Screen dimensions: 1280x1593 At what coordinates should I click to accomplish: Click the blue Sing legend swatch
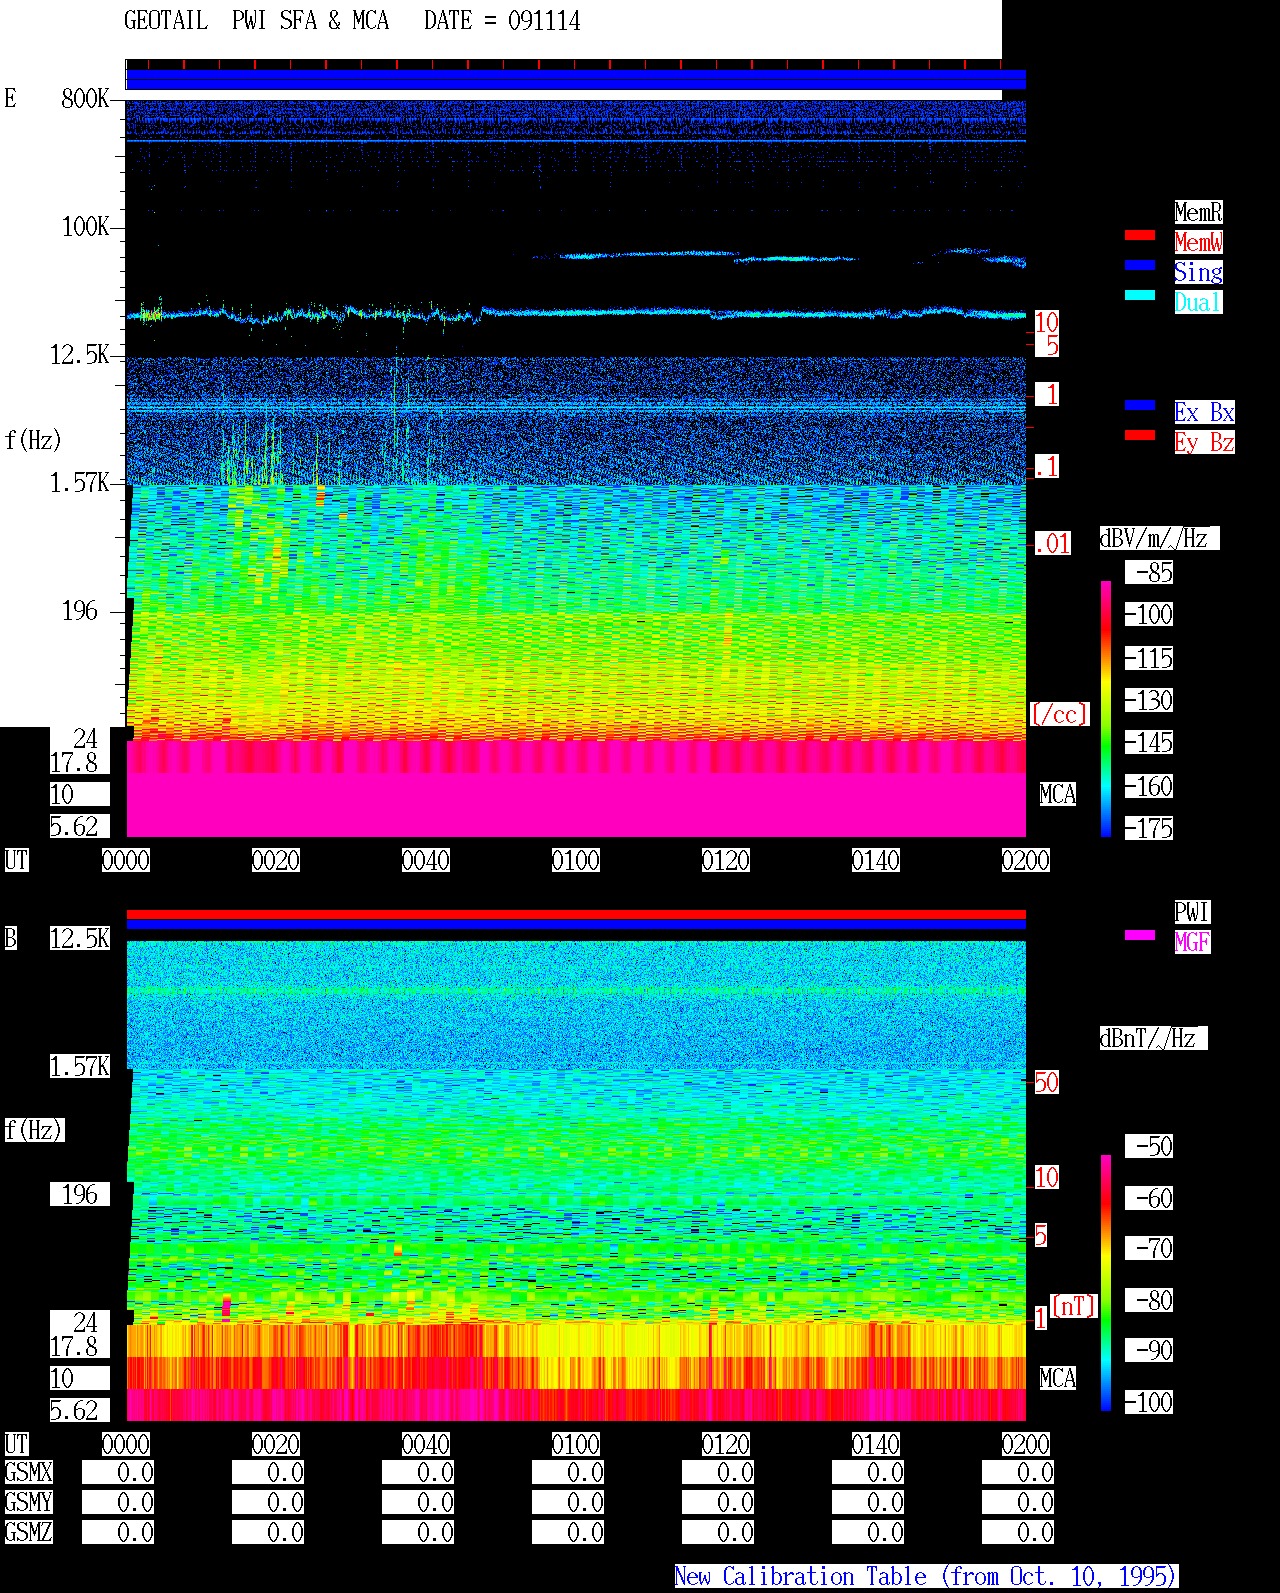[1140, 265]
